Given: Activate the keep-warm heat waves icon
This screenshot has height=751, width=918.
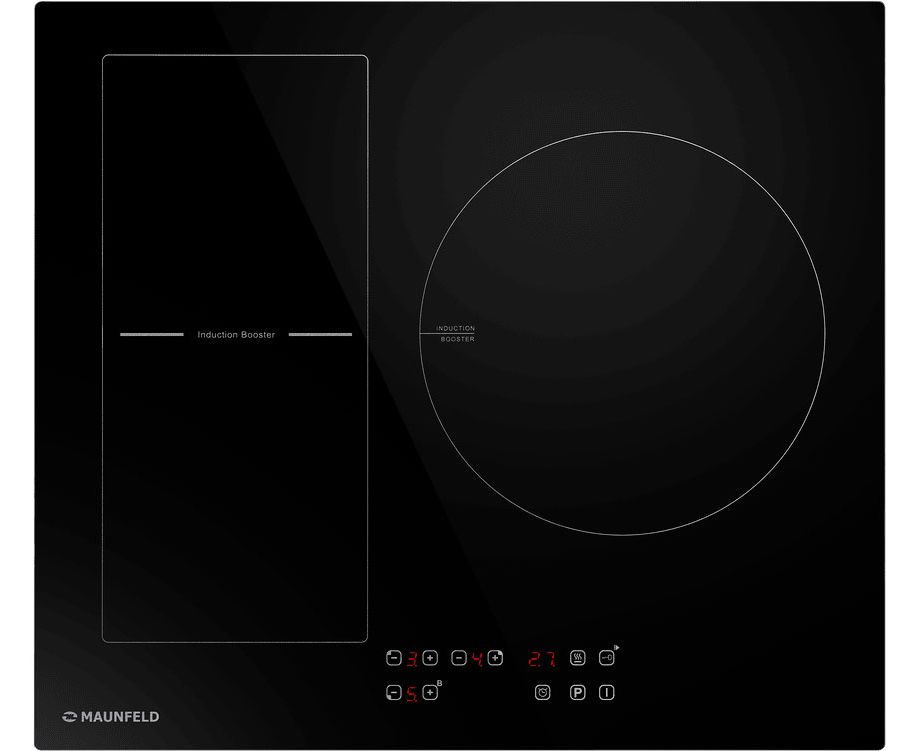Looking at the screenshot, I should coord(577,658).
